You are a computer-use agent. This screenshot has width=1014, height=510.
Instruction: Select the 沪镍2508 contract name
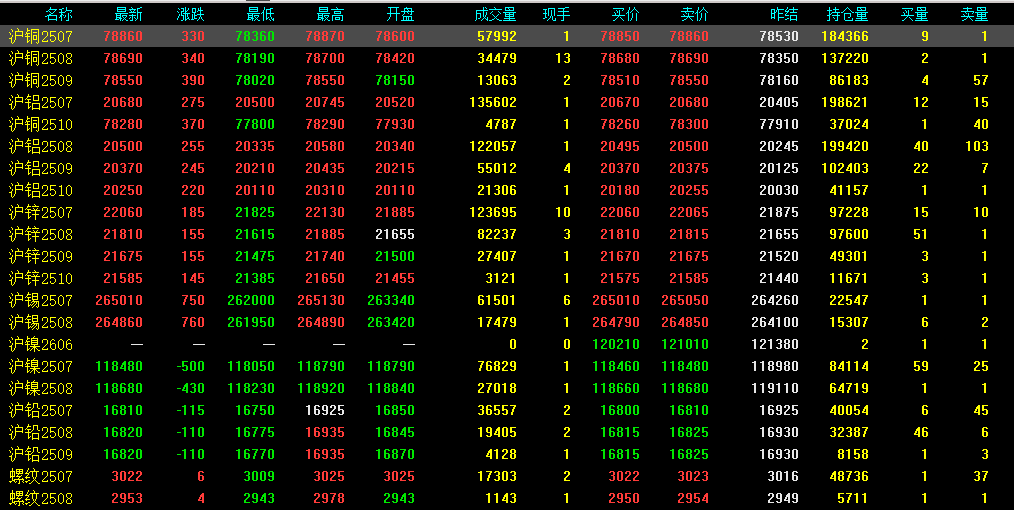(41, 388)
